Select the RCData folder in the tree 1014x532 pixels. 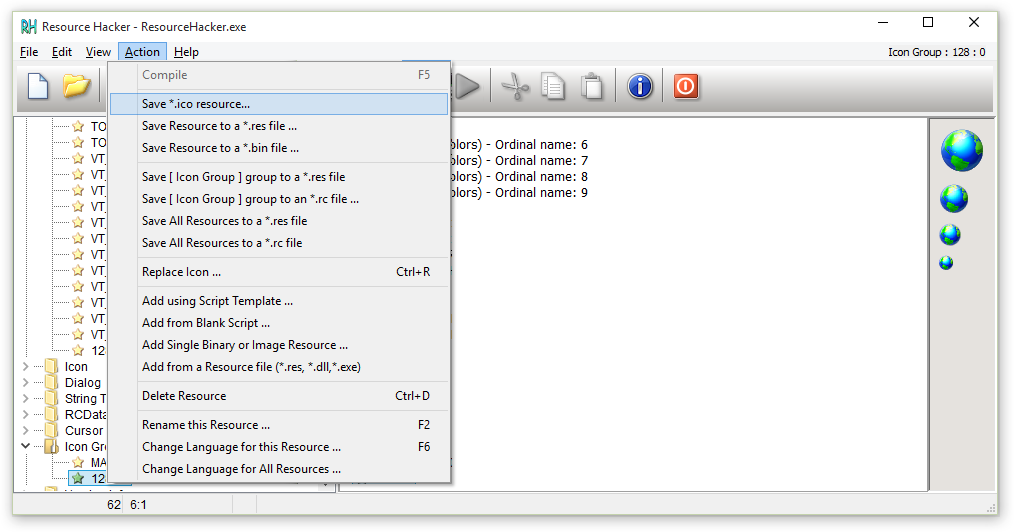click(85, 414)
